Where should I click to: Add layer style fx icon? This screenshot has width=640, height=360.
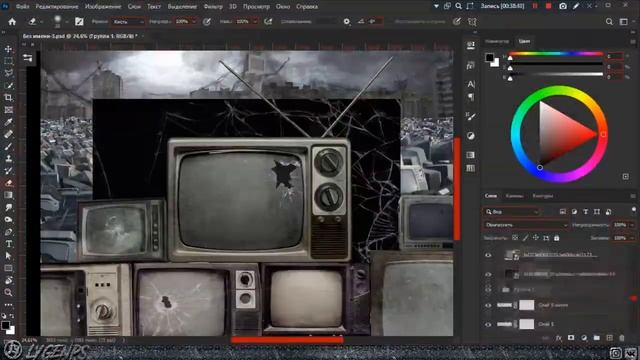click(x=558, y=338)
